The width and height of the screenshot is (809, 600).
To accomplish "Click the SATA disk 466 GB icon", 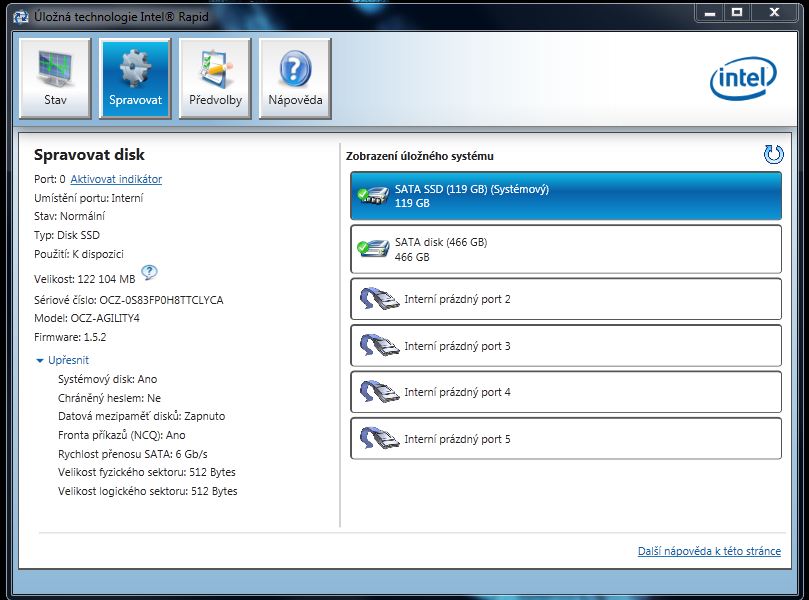I will coord(374,249).
